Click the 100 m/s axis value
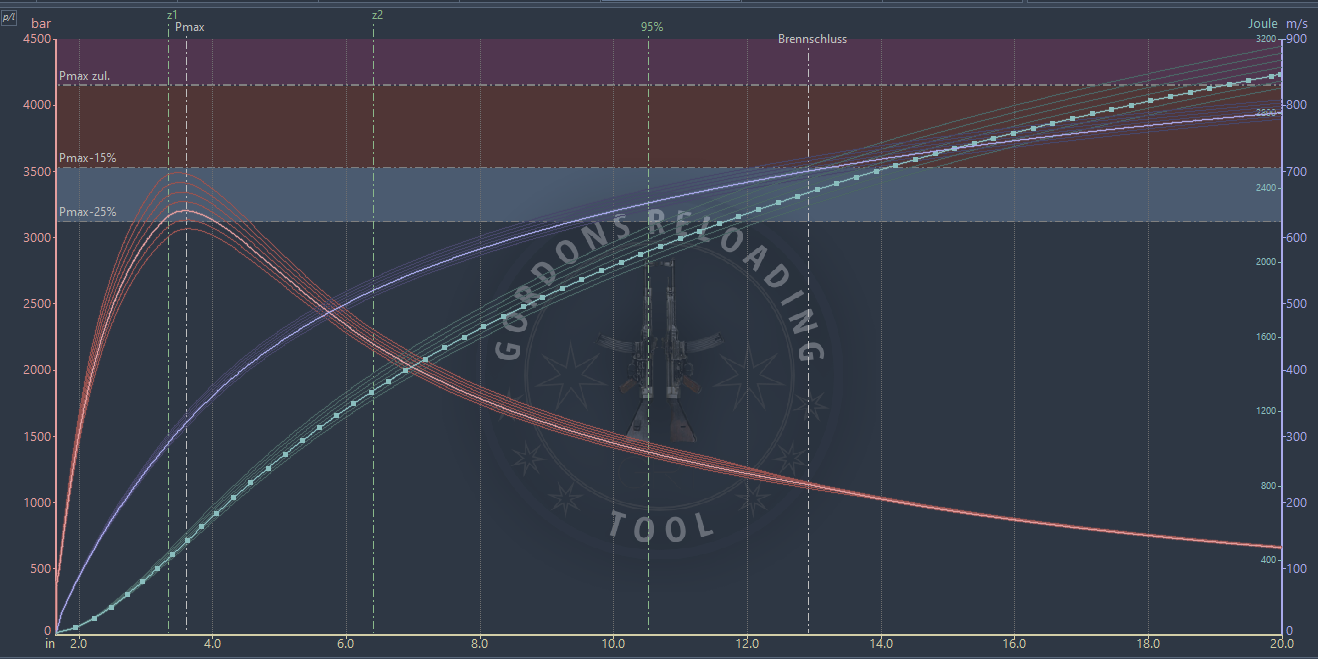Image resolution: width=1318 pixels, height=659 pixels. (x=1296, y=569)
